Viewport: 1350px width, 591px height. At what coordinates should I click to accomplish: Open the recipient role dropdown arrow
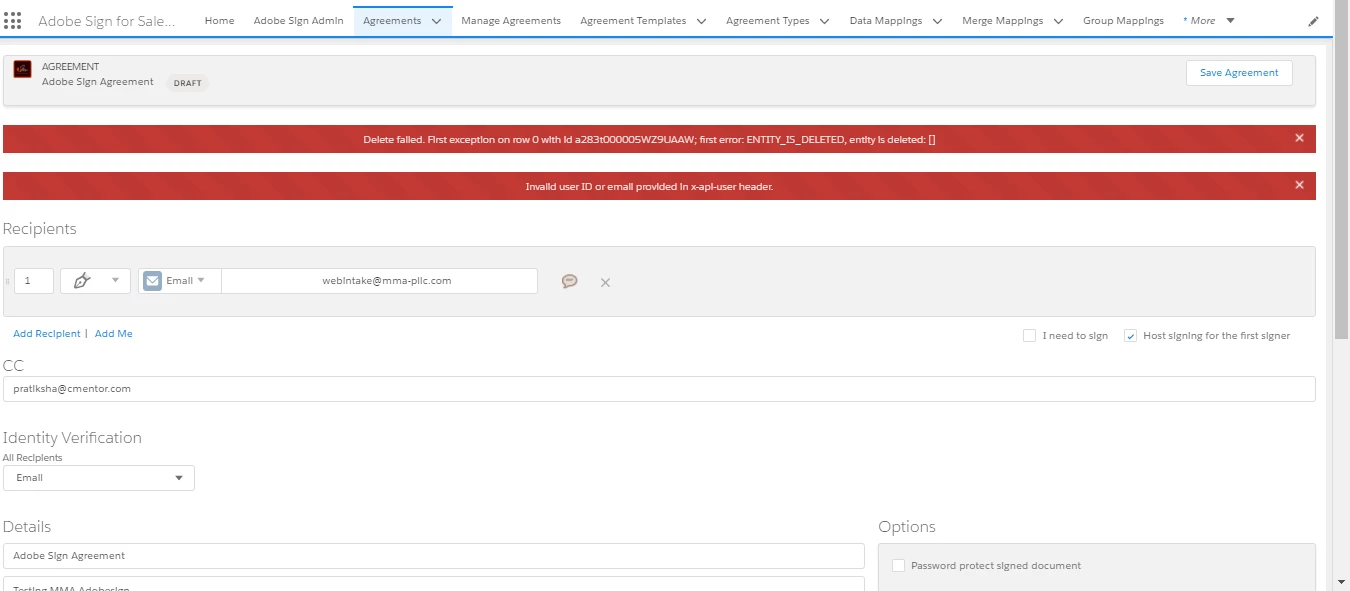pyautogui.click(x=115, y=280)
